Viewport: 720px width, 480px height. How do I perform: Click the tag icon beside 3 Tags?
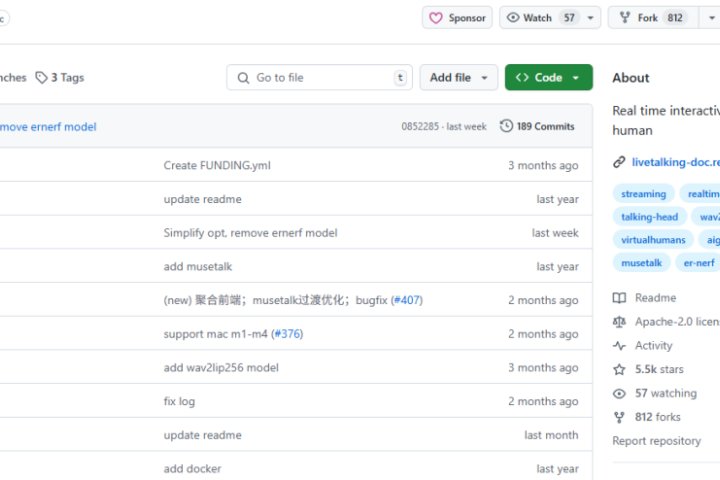click(41, 78)
